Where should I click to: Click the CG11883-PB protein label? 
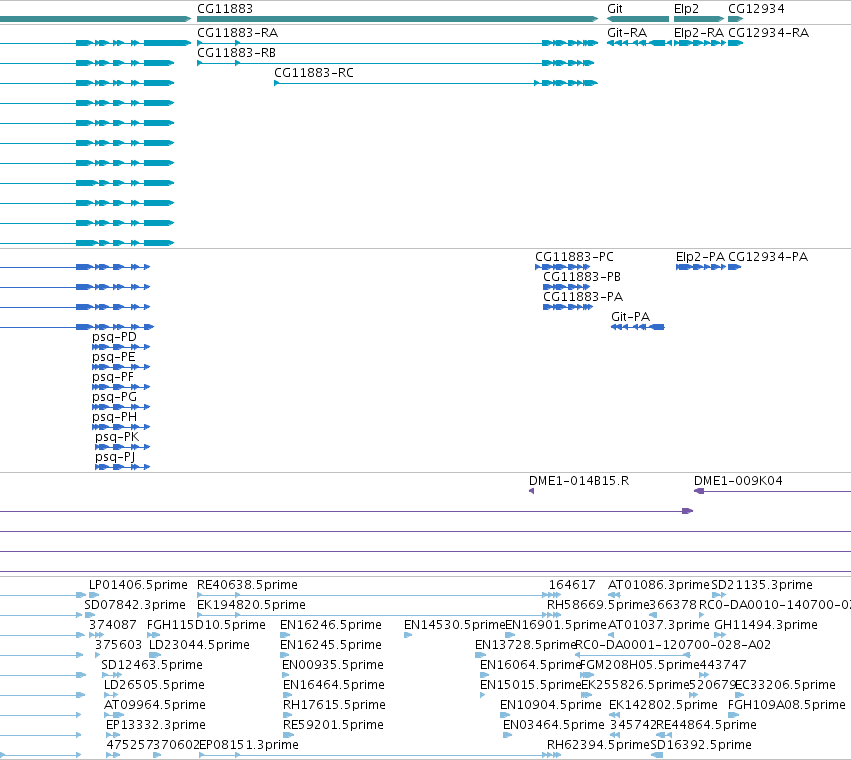582,277
